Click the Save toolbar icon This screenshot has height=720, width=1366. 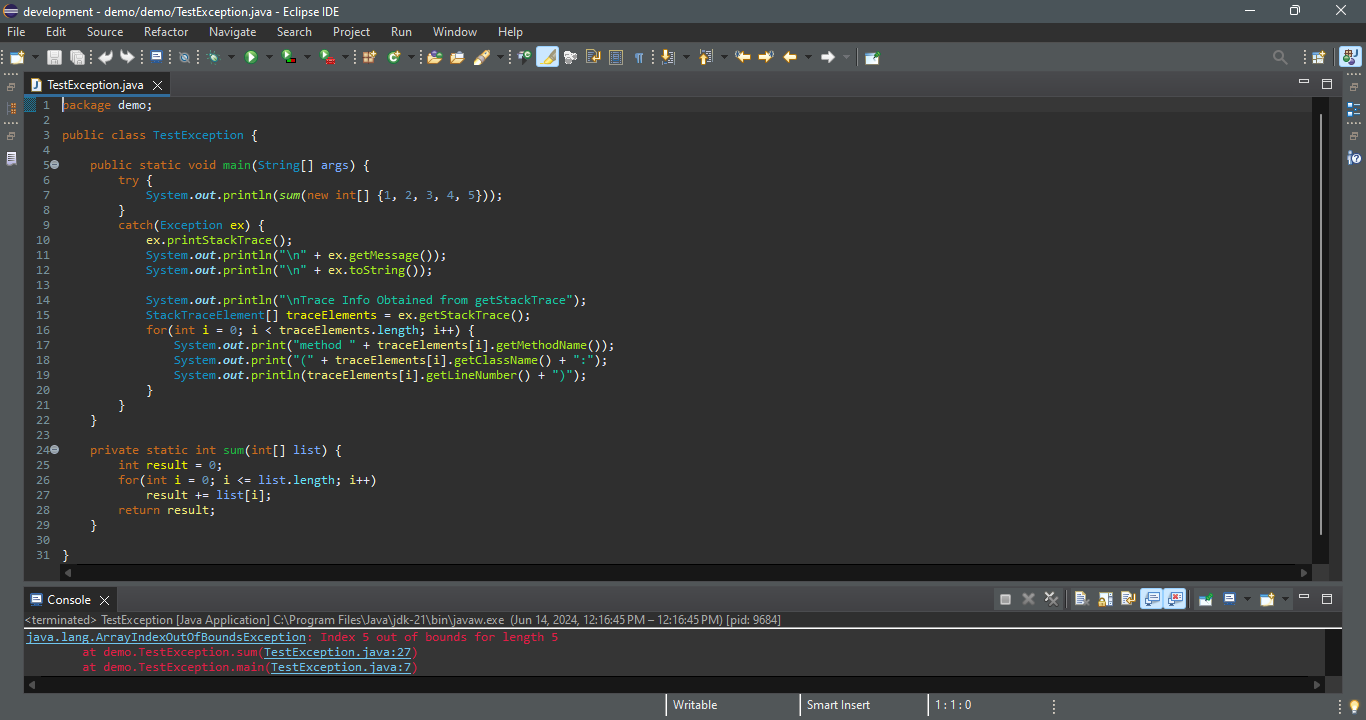pyautogui.click(x=54, y=58)
